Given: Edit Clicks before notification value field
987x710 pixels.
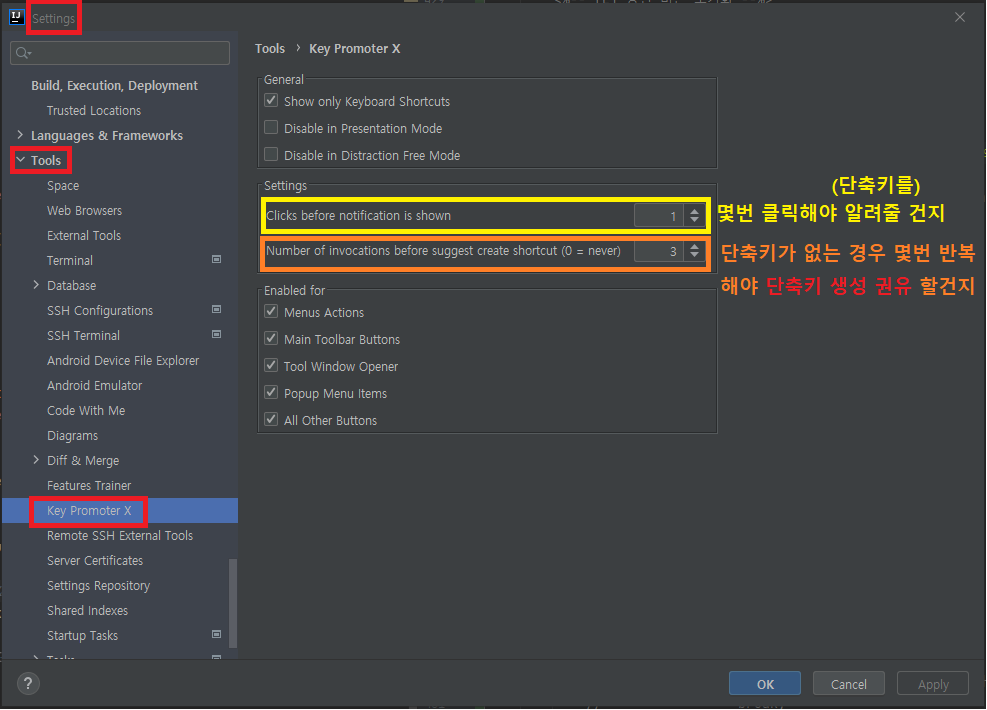Looking at the screenshot, I should coord(658,215).
